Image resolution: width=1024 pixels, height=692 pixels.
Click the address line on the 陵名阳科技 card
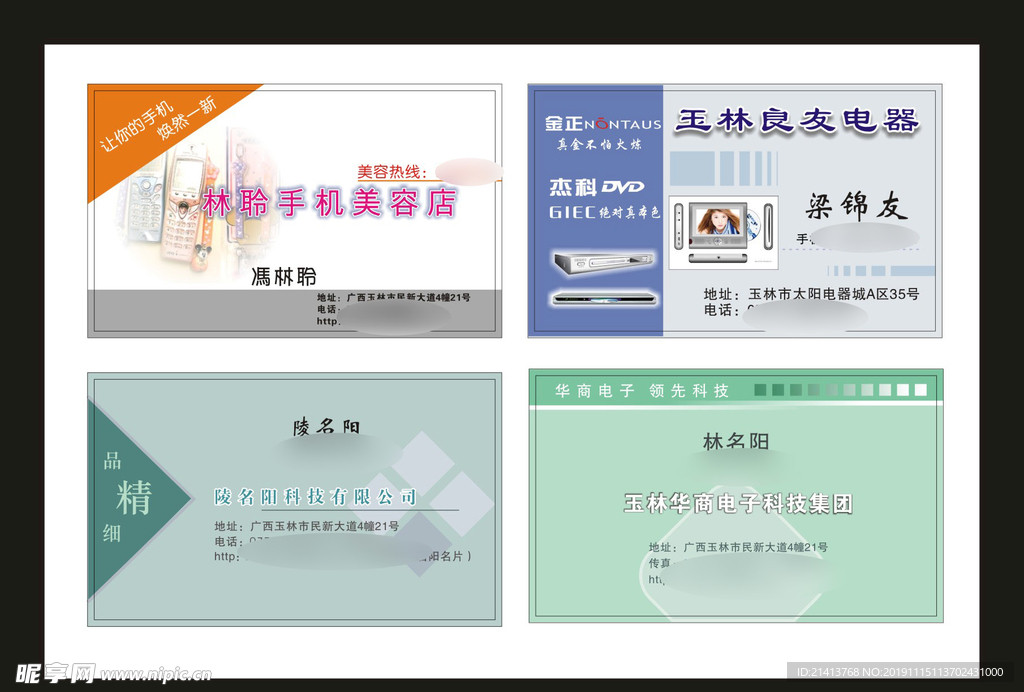point(306,526)
